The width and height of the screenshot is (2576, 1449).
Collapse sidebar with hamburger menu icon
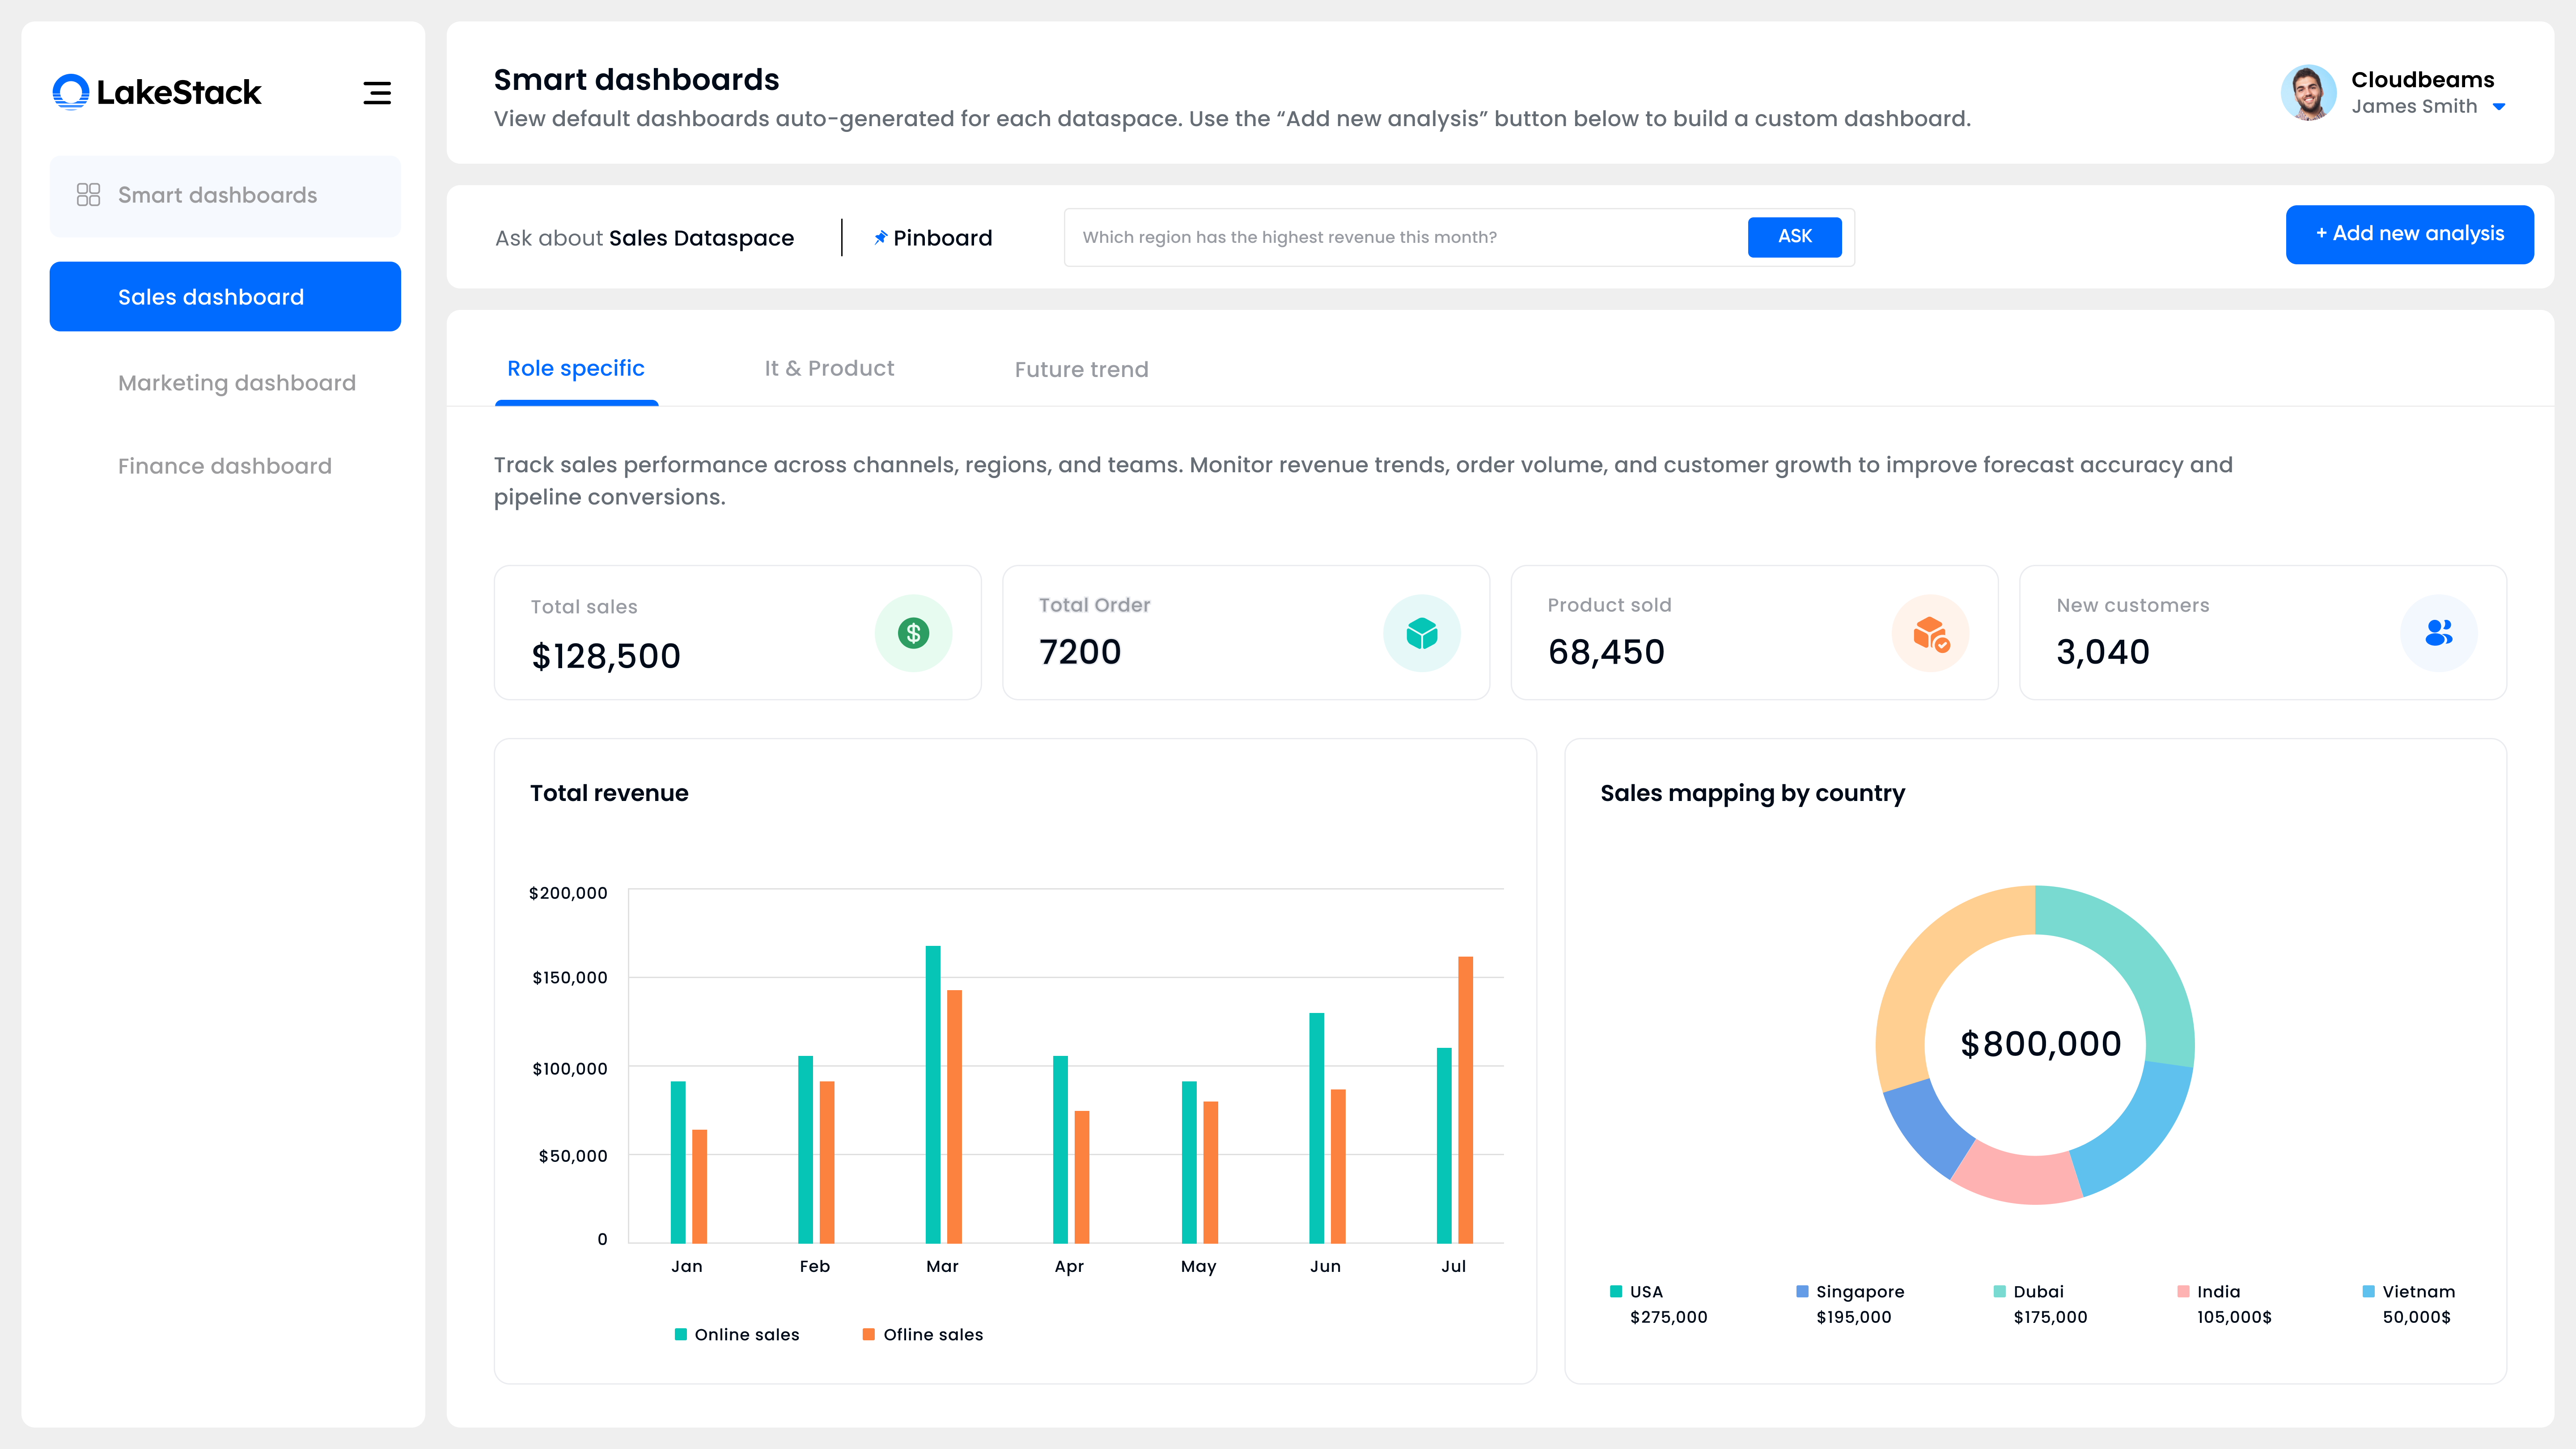pos(376,93)
